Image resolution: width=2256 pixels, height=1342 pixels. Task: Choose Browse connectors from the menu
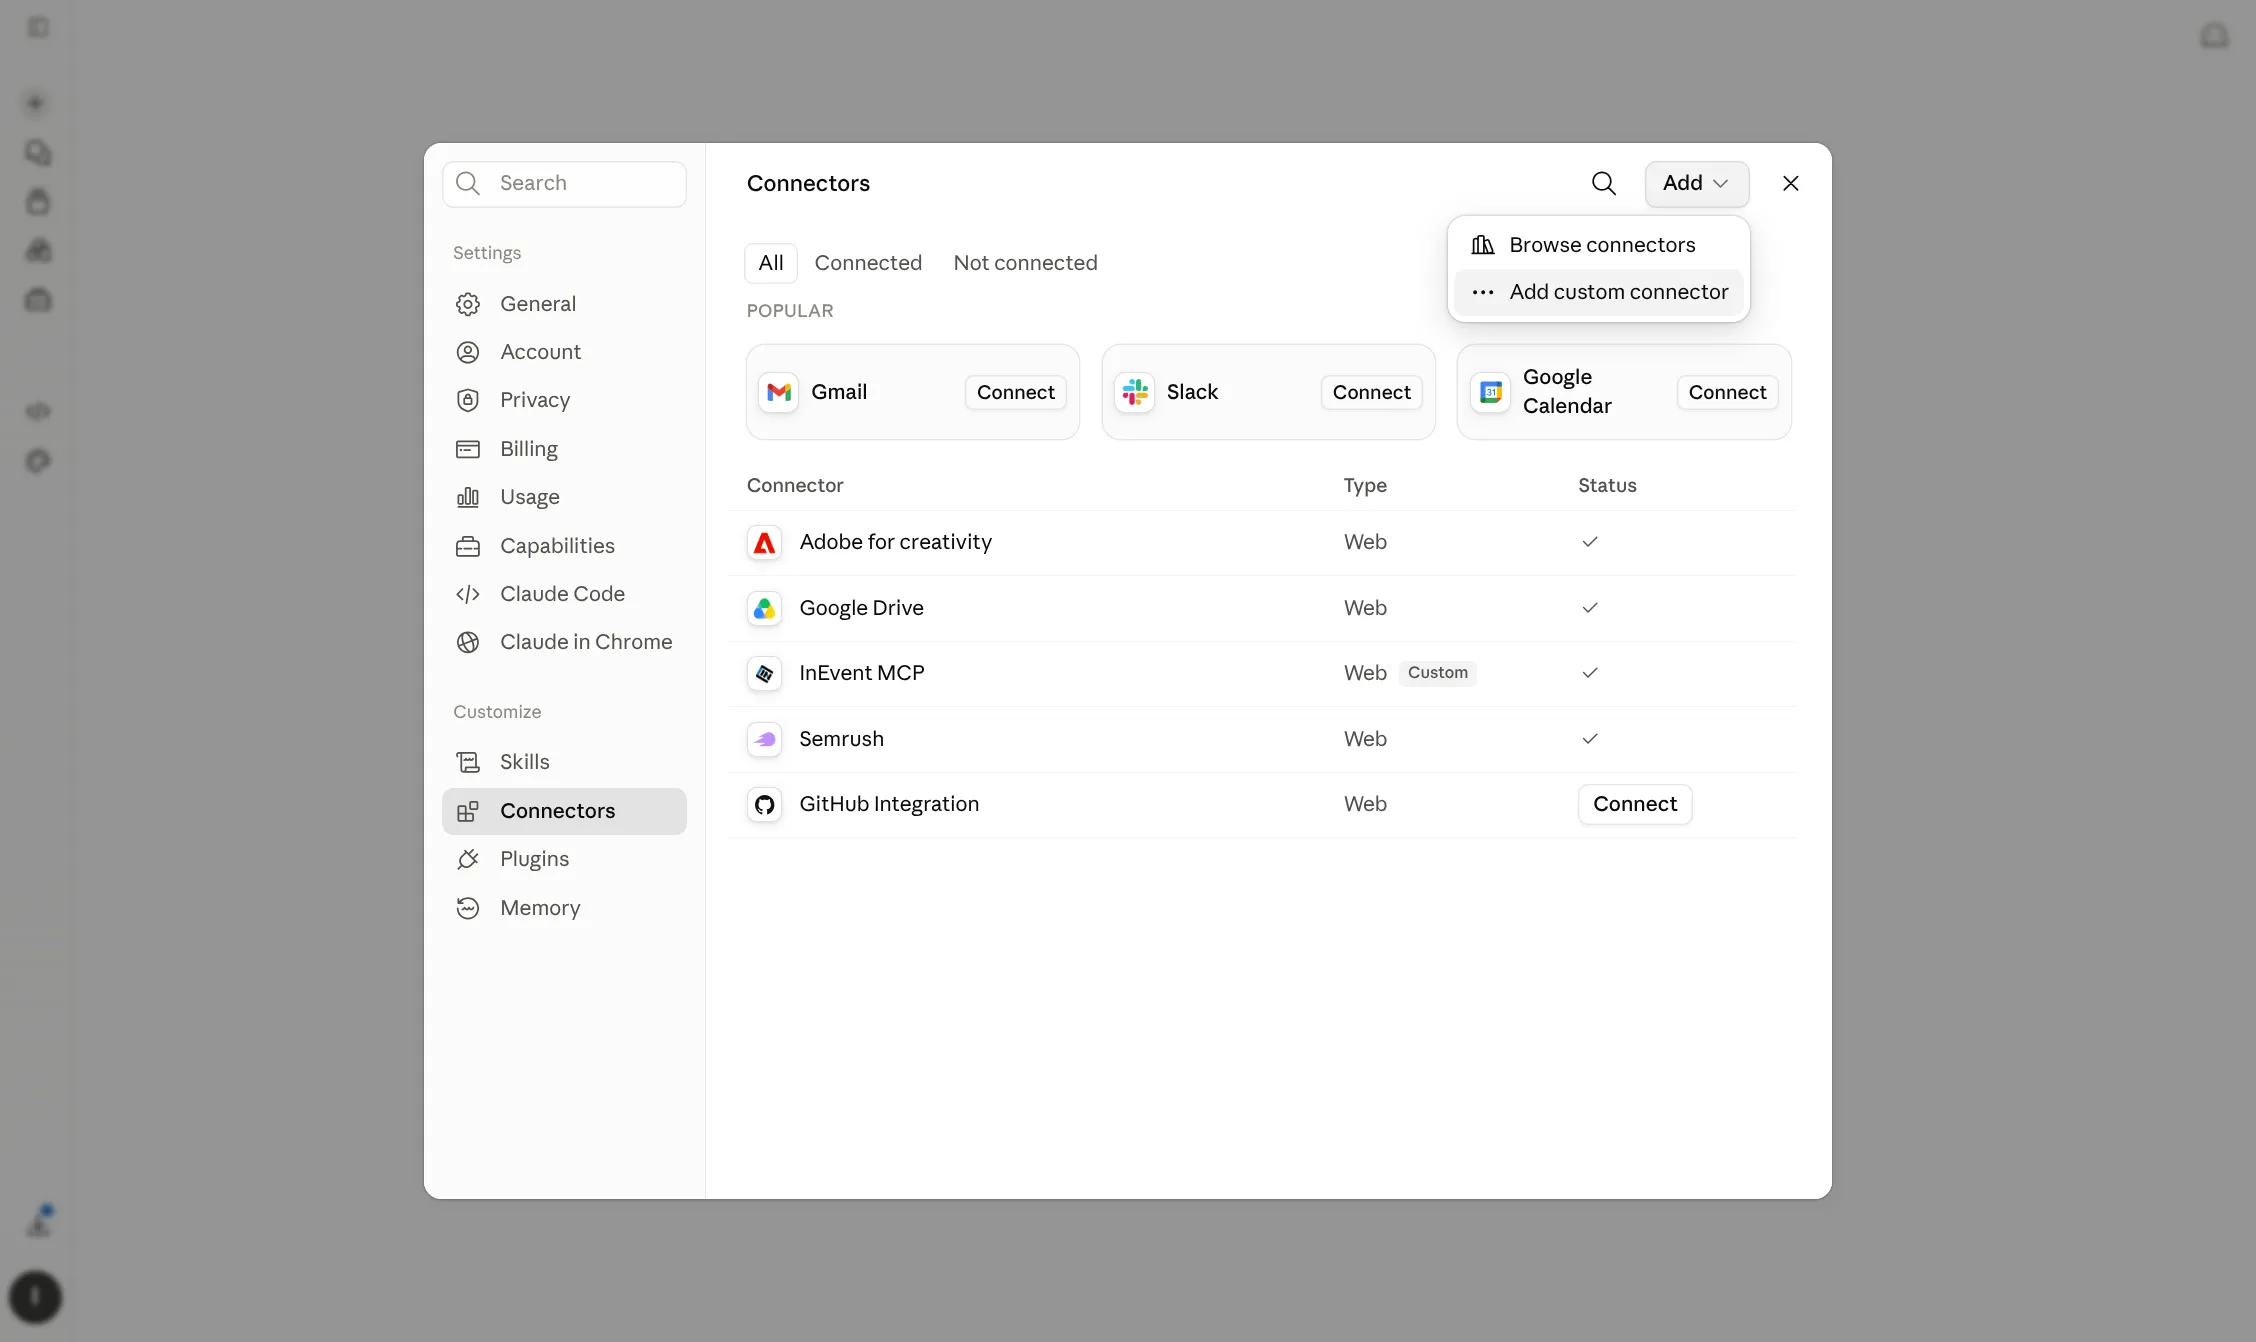(1598, 245)
